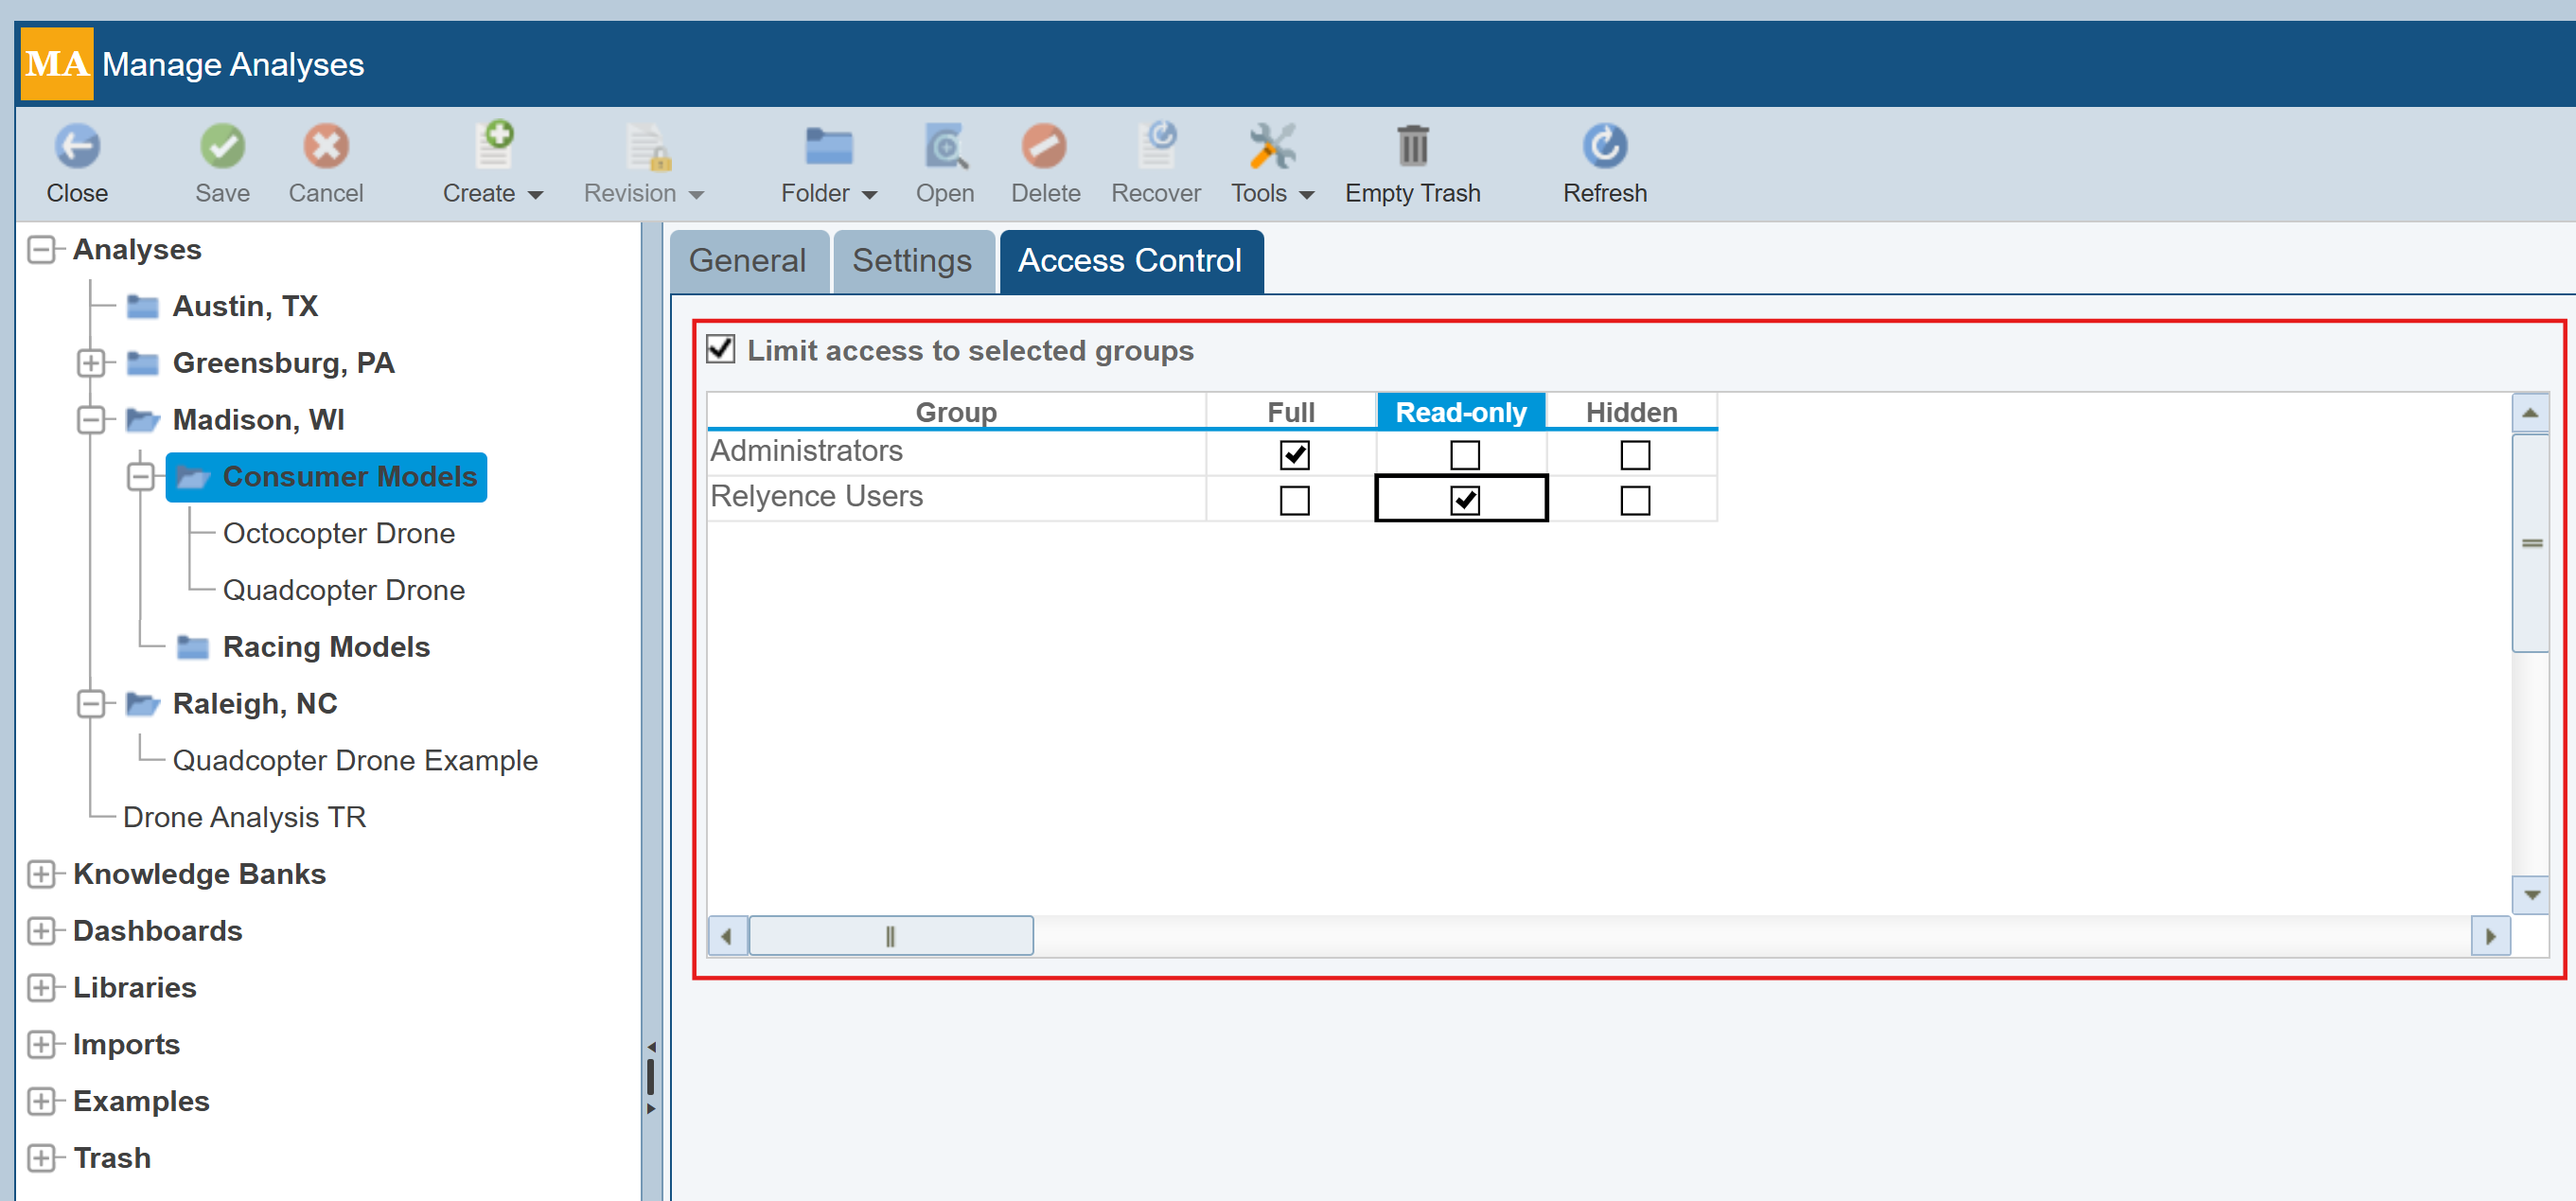This screenshot has width=2576, height=1201.
Task: Click the Delete icon in toolbar
Action: tap(1044, 147)
